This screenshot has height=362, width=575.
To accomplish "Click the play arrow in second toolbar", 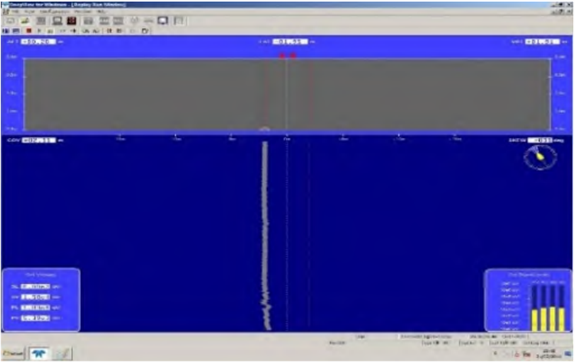I will (39, 31).
